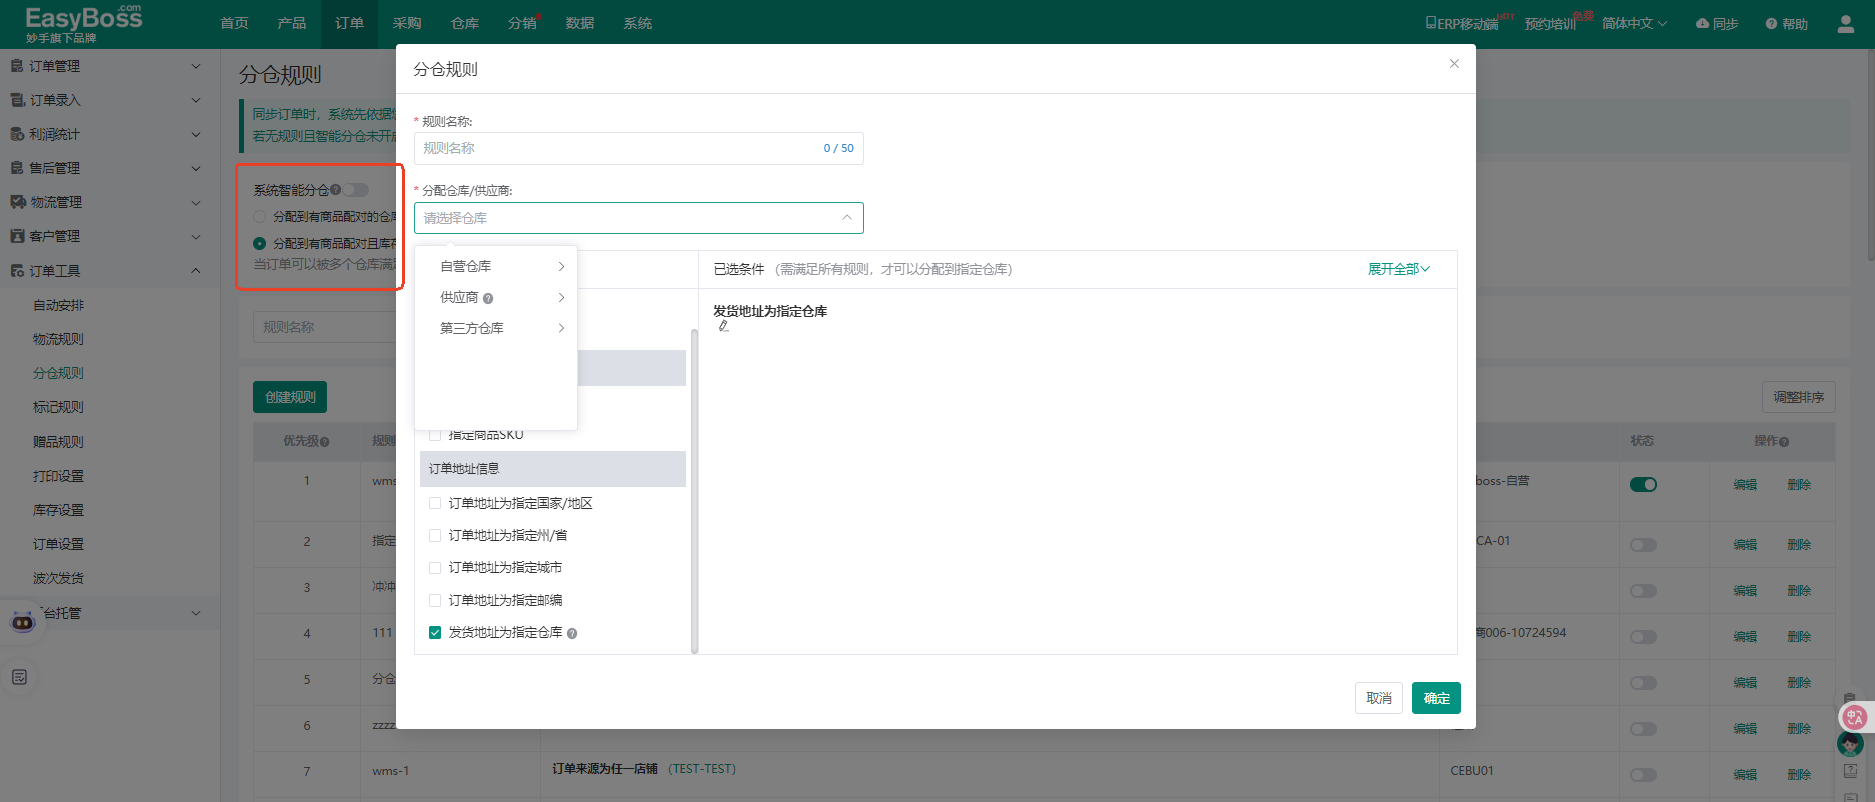Click the 确定 confirm button

click(1436, 698)
